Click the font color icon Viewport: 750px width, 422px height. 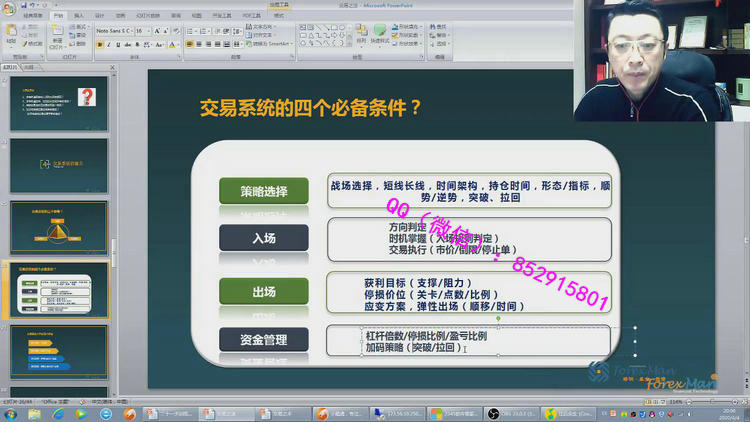pyautogui.click(x=172, y=45)
